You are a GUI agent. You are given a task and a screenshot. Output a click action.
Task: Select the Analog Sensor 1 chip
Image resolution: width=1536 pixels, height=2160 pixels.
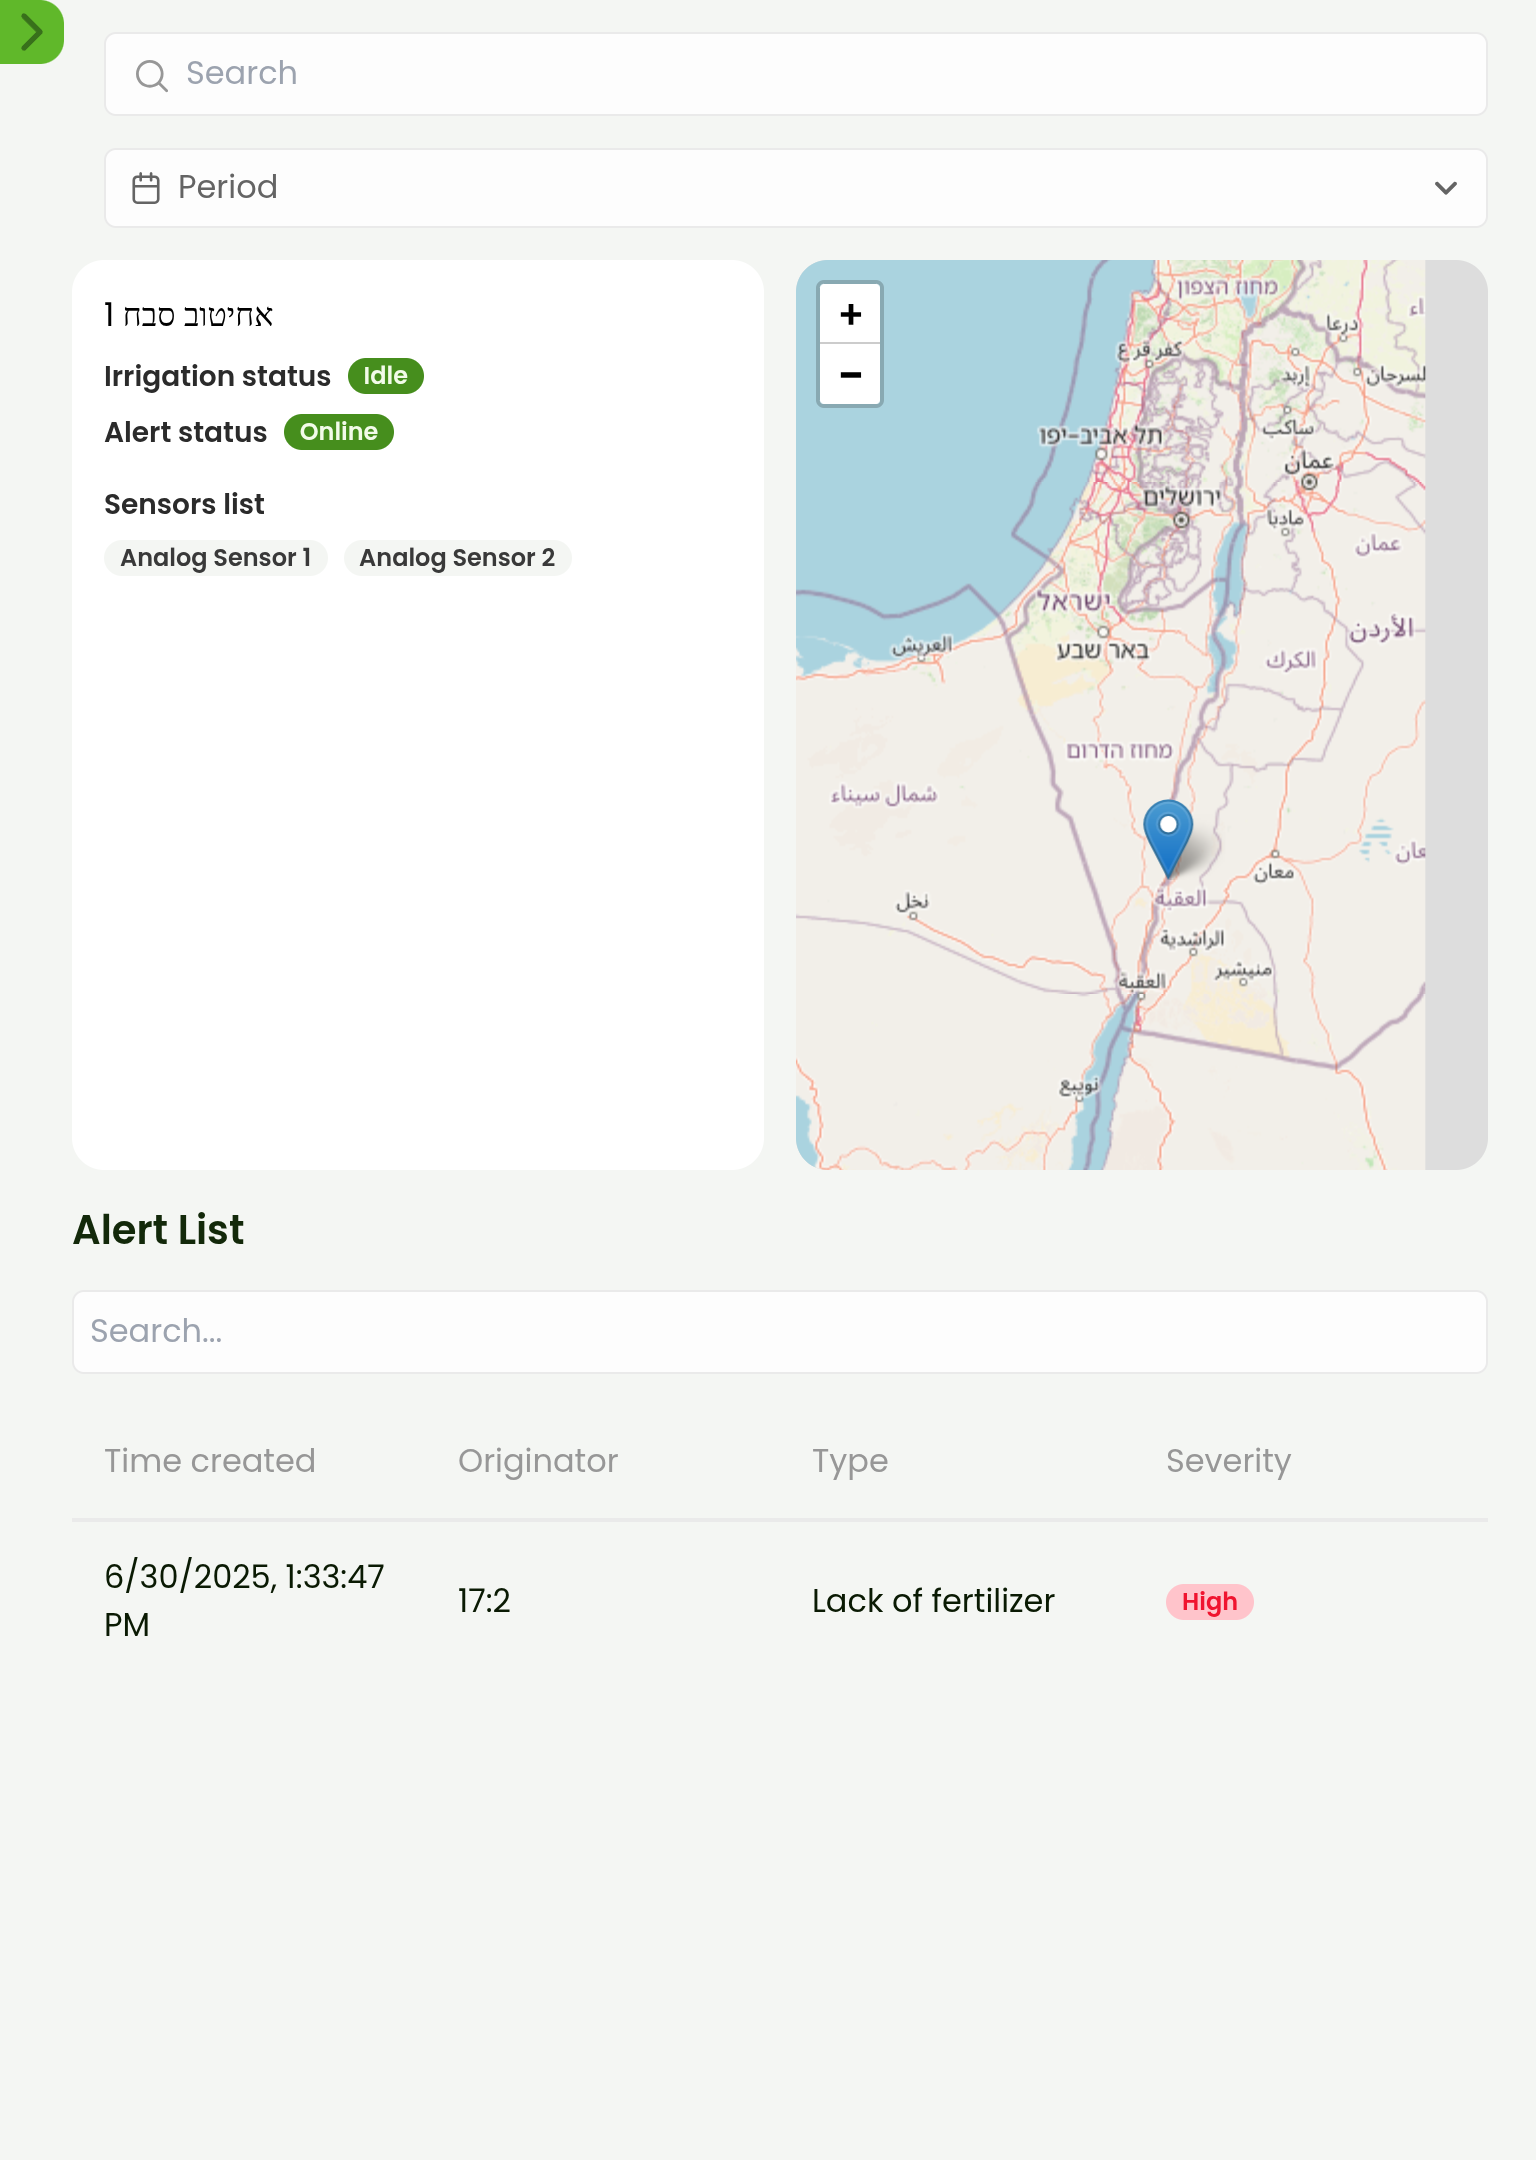pos(216,558)
